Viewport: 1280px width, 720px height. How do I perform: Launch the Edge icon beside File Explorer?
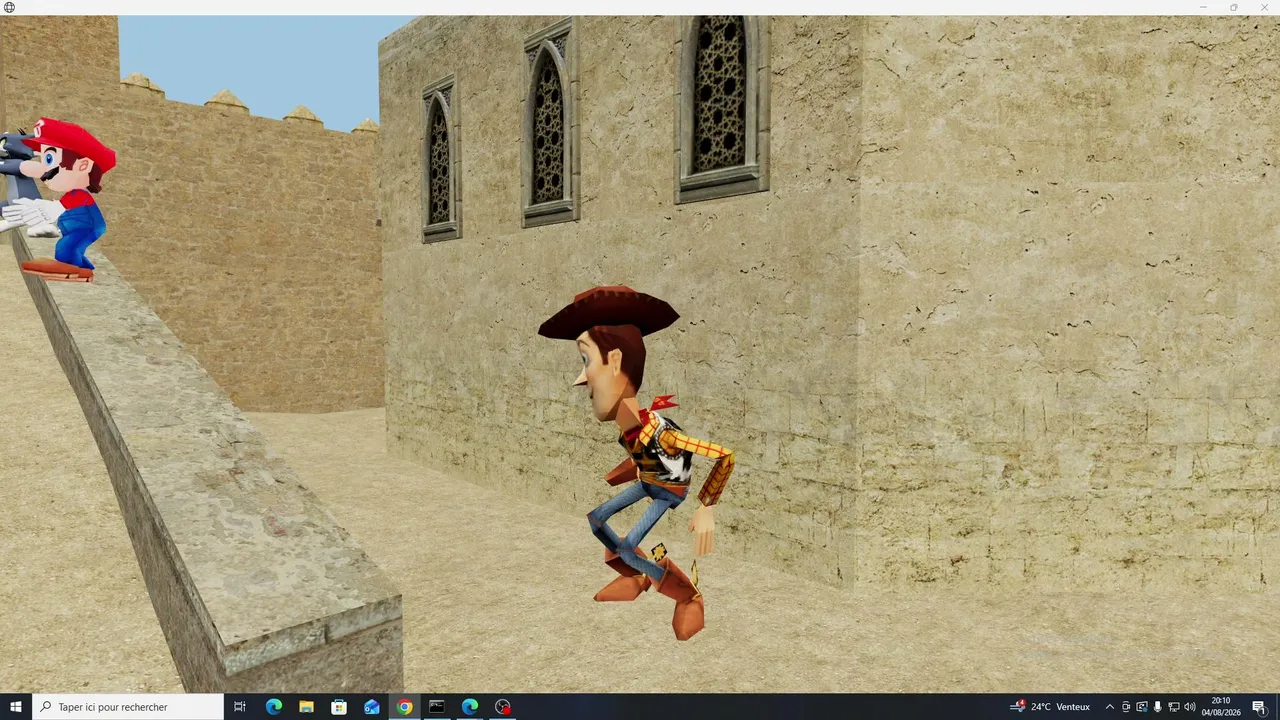click(x=273, y=707)
